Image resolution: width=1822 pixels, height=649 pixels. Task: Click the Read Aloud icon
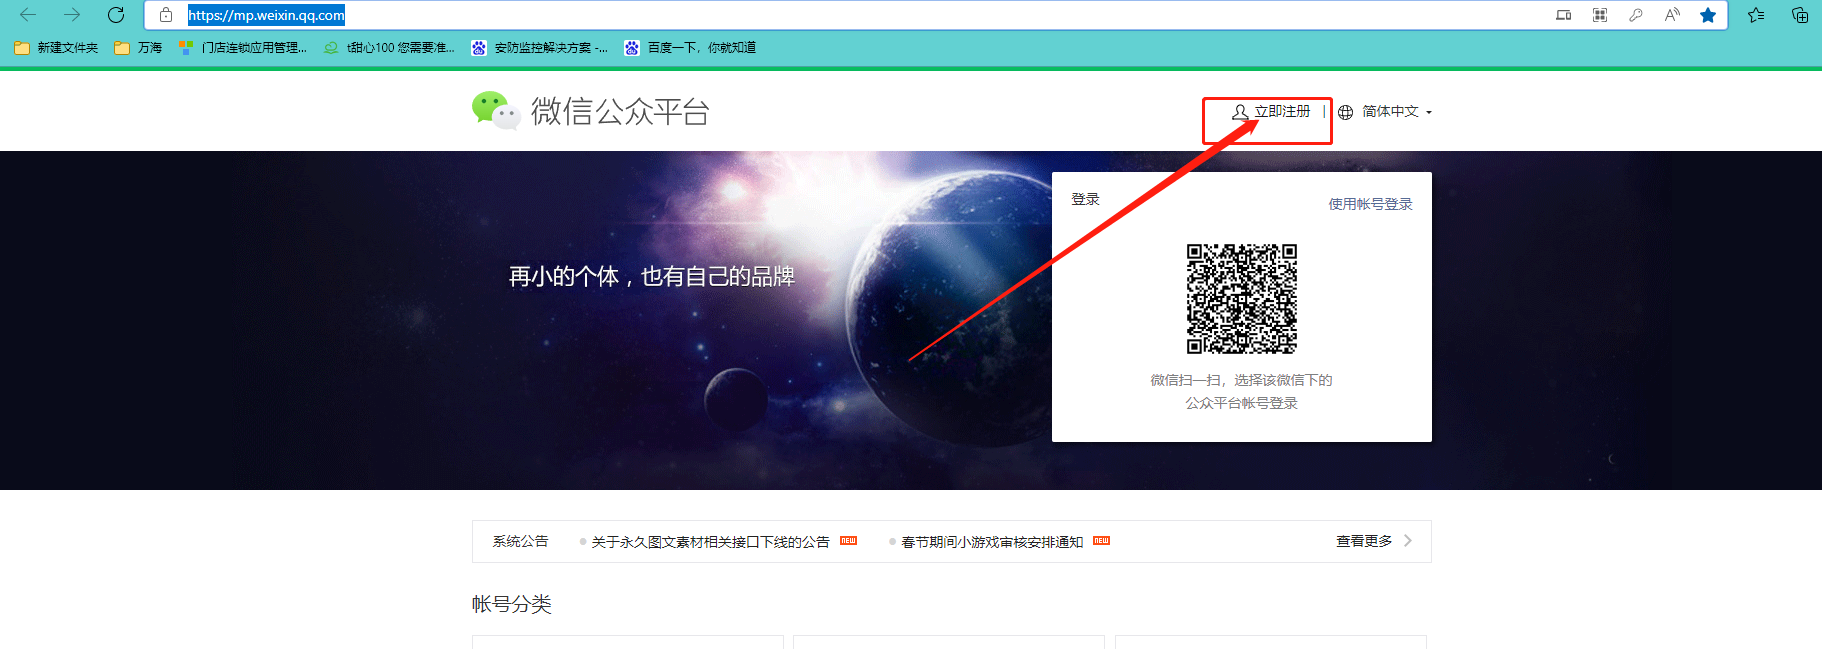[1672, 15]
